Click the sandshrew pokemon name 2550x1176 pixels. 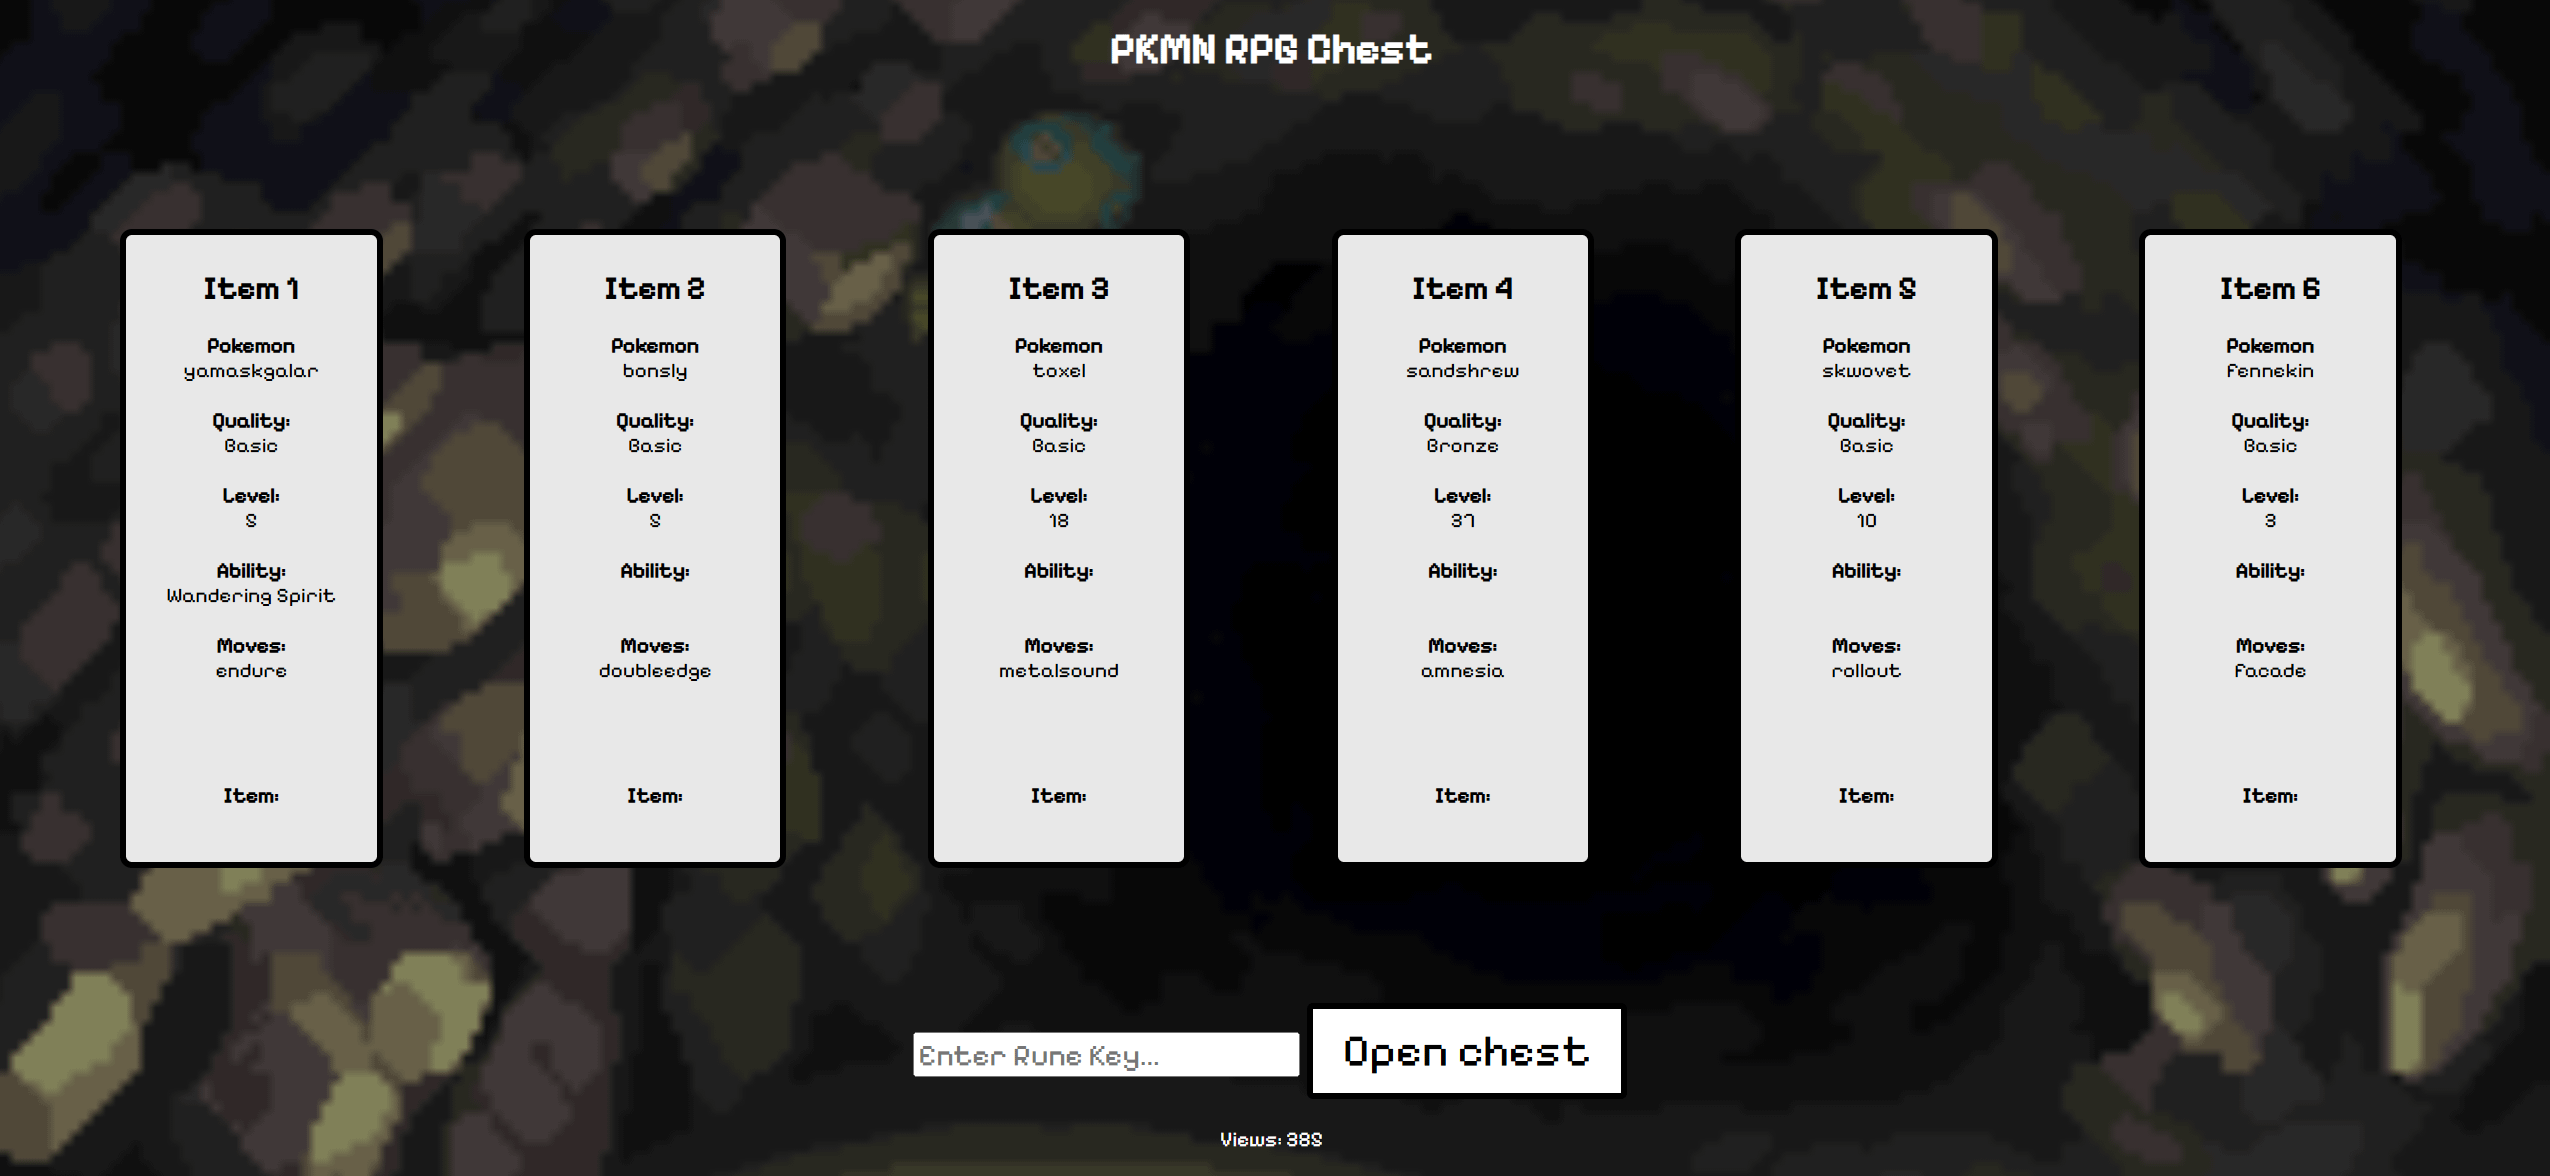point(1463,371)
